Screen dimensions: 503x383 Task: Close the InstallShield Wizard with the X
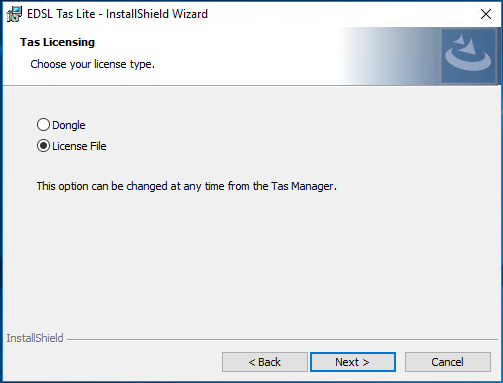pos(486,14)
